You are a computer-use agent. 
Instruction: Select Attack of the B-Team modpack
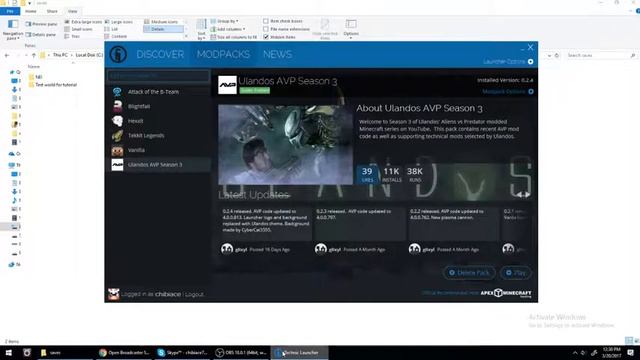point(158,92)
